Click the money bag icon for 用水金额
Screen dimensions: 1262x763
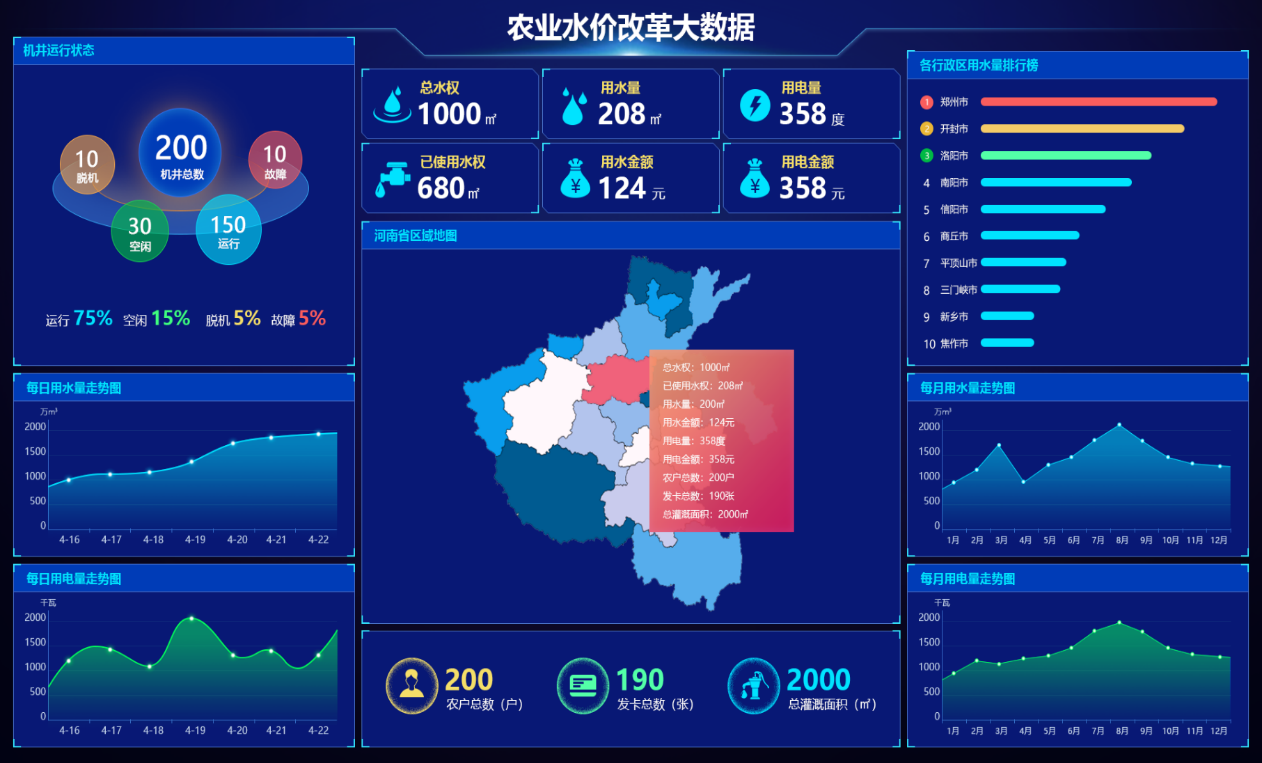tap(573, 176)
